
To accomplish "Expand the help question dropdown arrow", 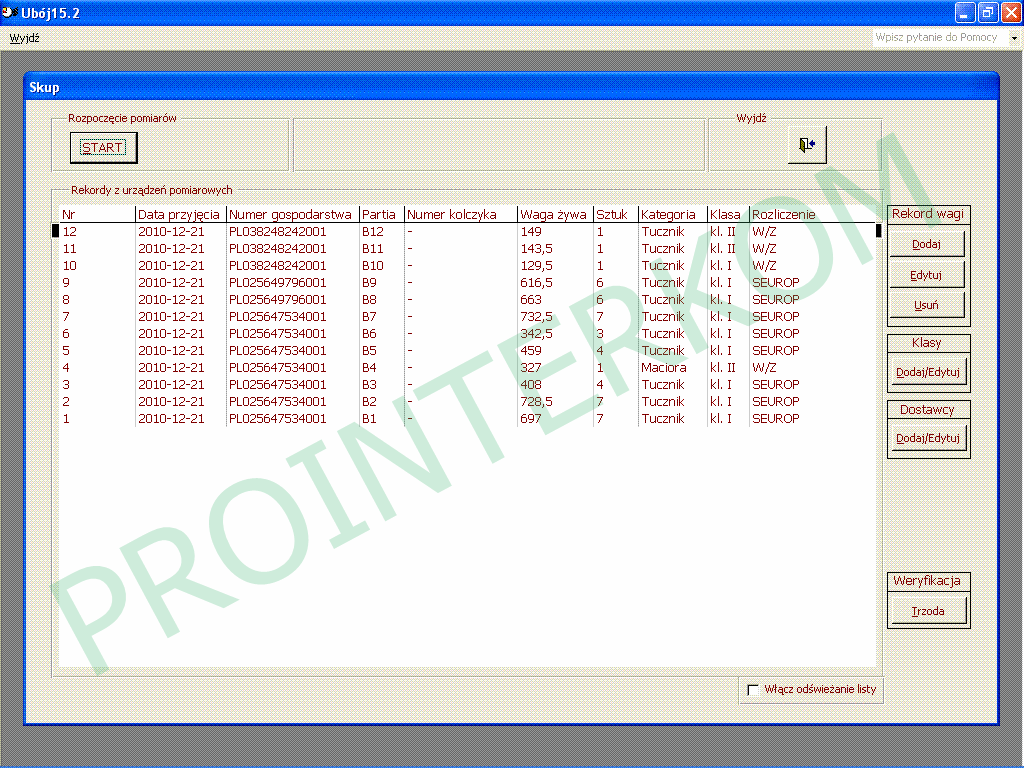I will 1014,38.
